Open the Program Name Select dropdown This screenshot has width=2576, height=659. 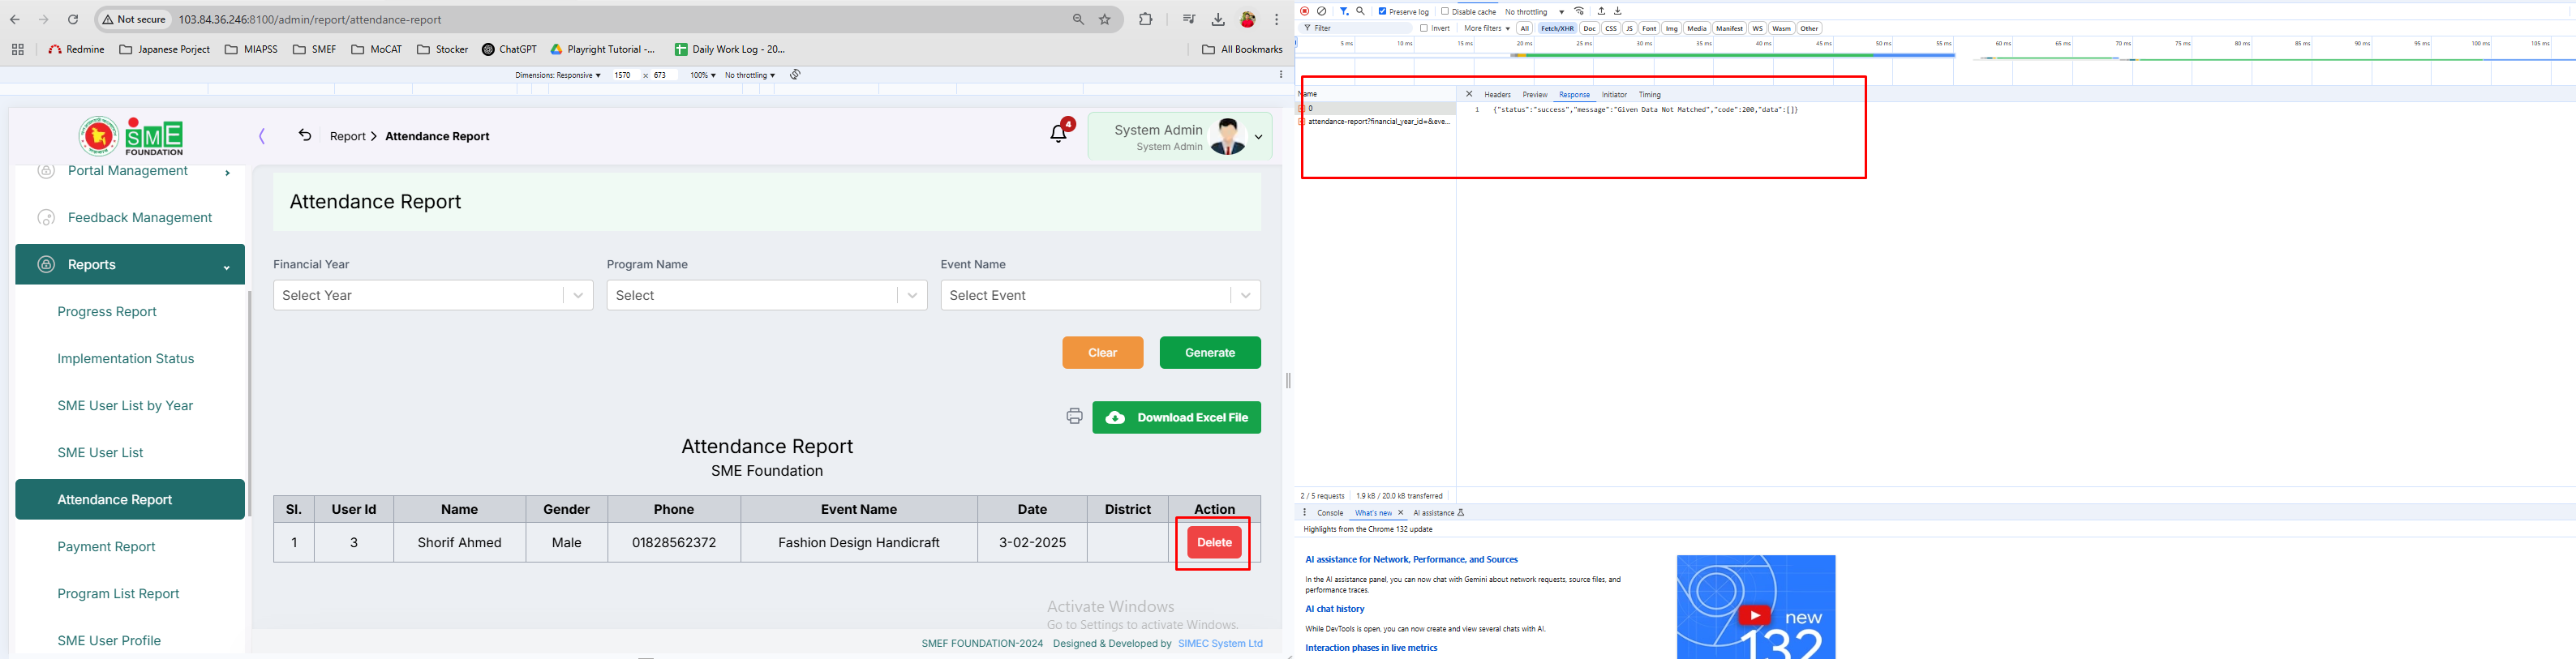tap(767, 295)
